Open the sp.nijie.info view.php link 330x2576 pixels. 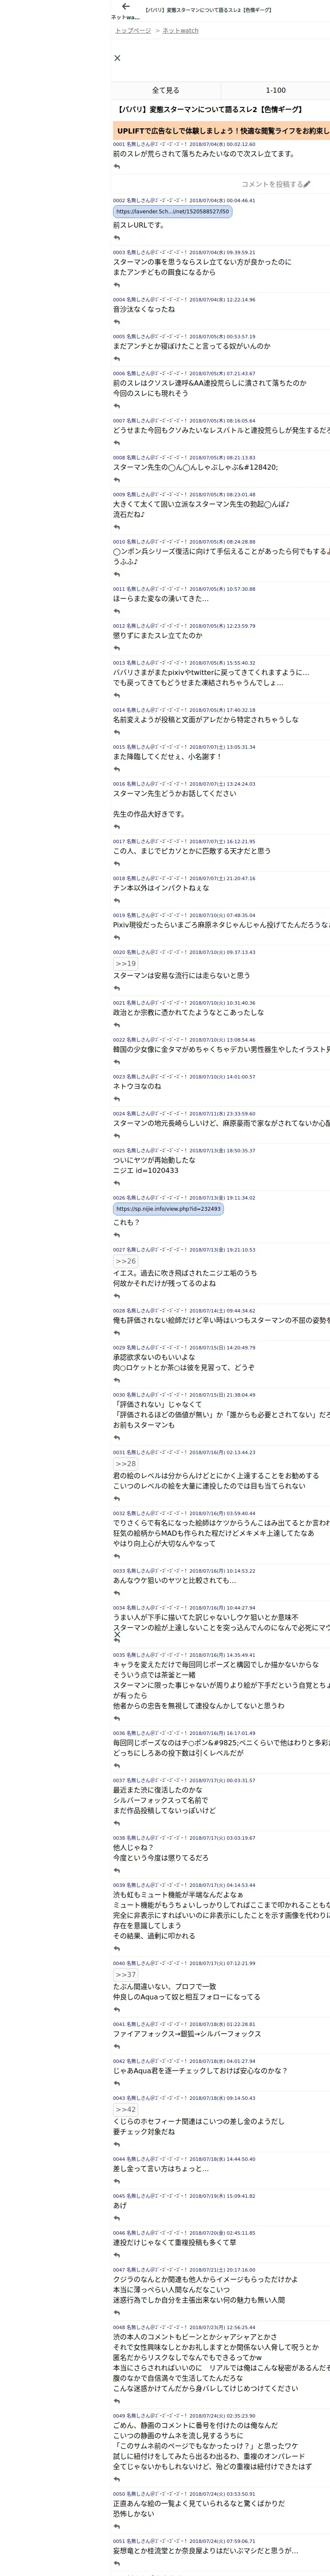pos(168,1209)
